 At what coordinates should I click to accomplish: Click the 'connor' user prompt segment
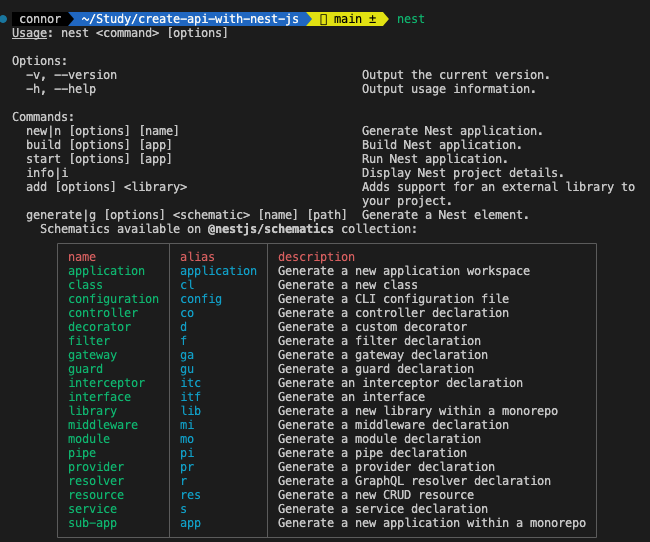(40, 19)
